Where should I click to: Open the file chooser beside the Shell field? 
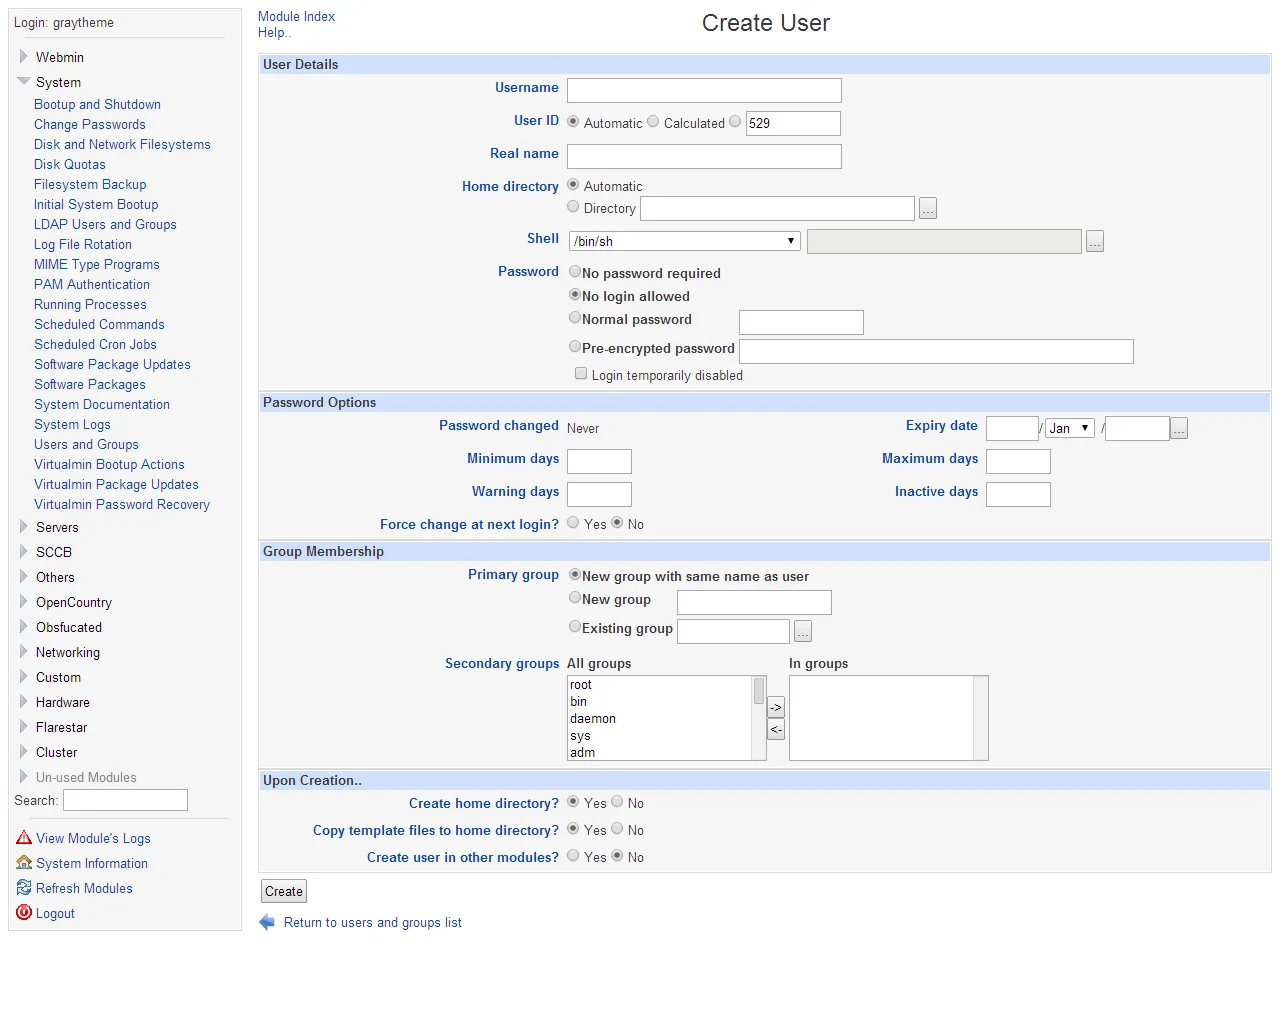(x=1094, y=241)
